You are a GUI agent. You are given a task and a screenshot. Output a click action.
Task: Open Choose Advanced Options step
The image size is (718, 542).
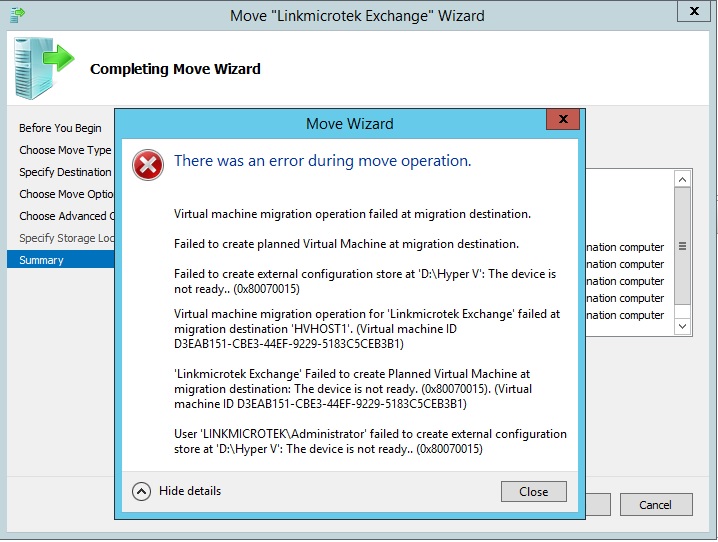66,216
